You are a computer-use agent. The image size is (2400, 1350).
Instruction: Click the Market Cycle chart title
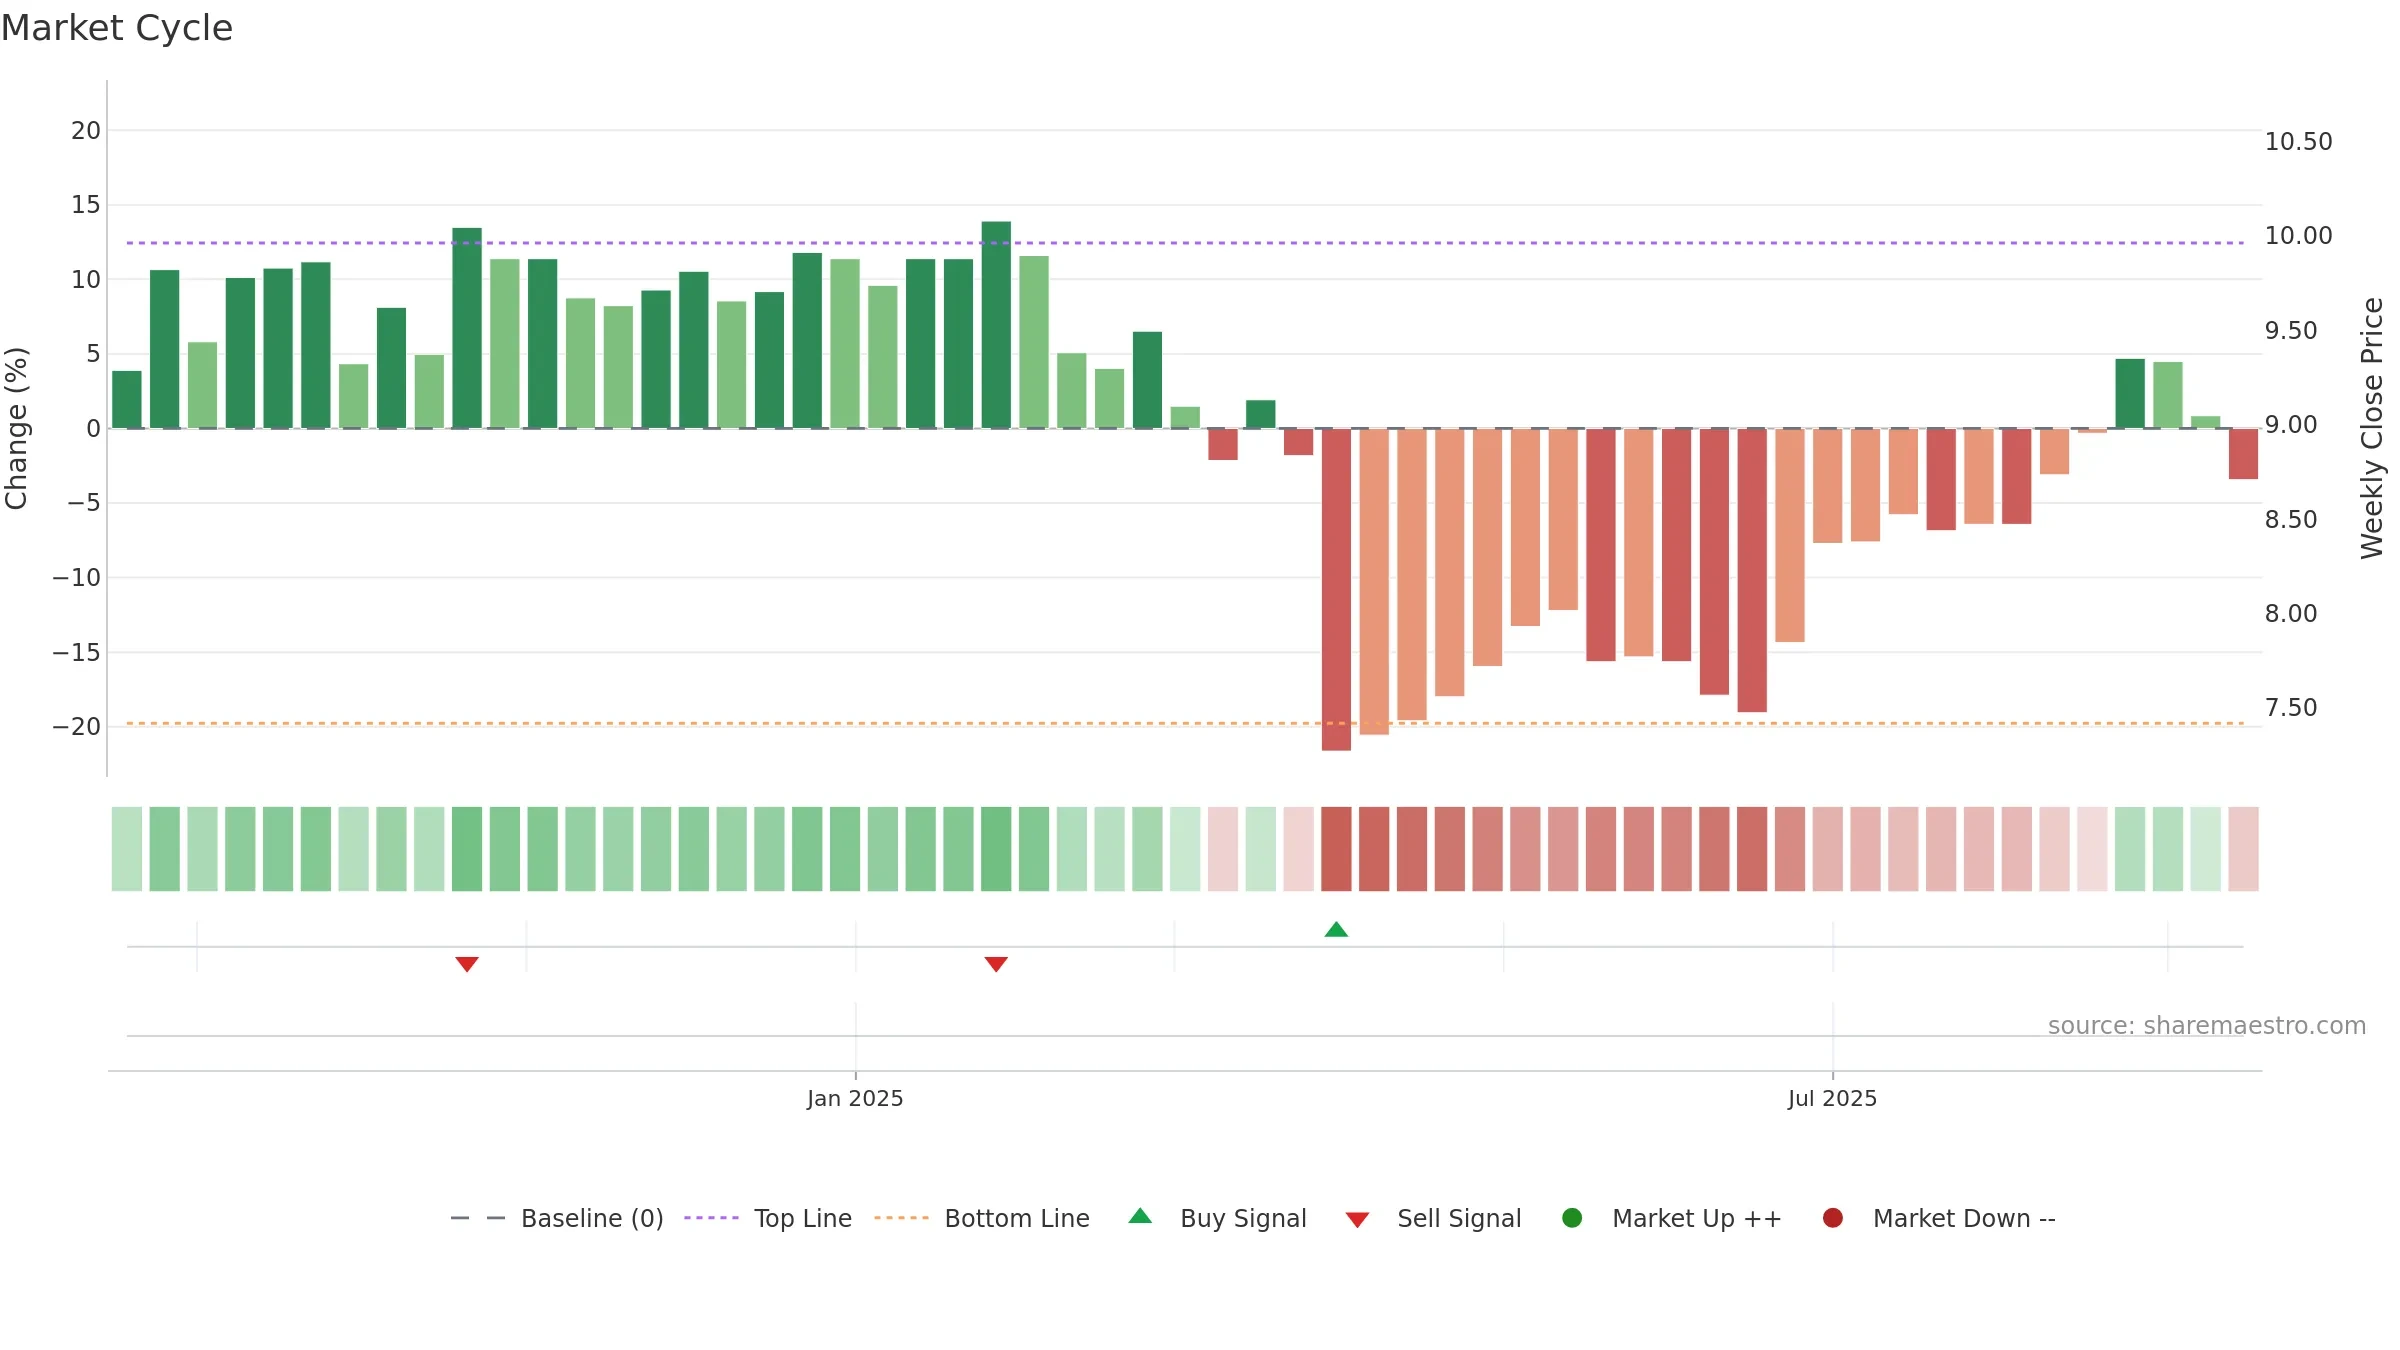[x=117, y=28]
